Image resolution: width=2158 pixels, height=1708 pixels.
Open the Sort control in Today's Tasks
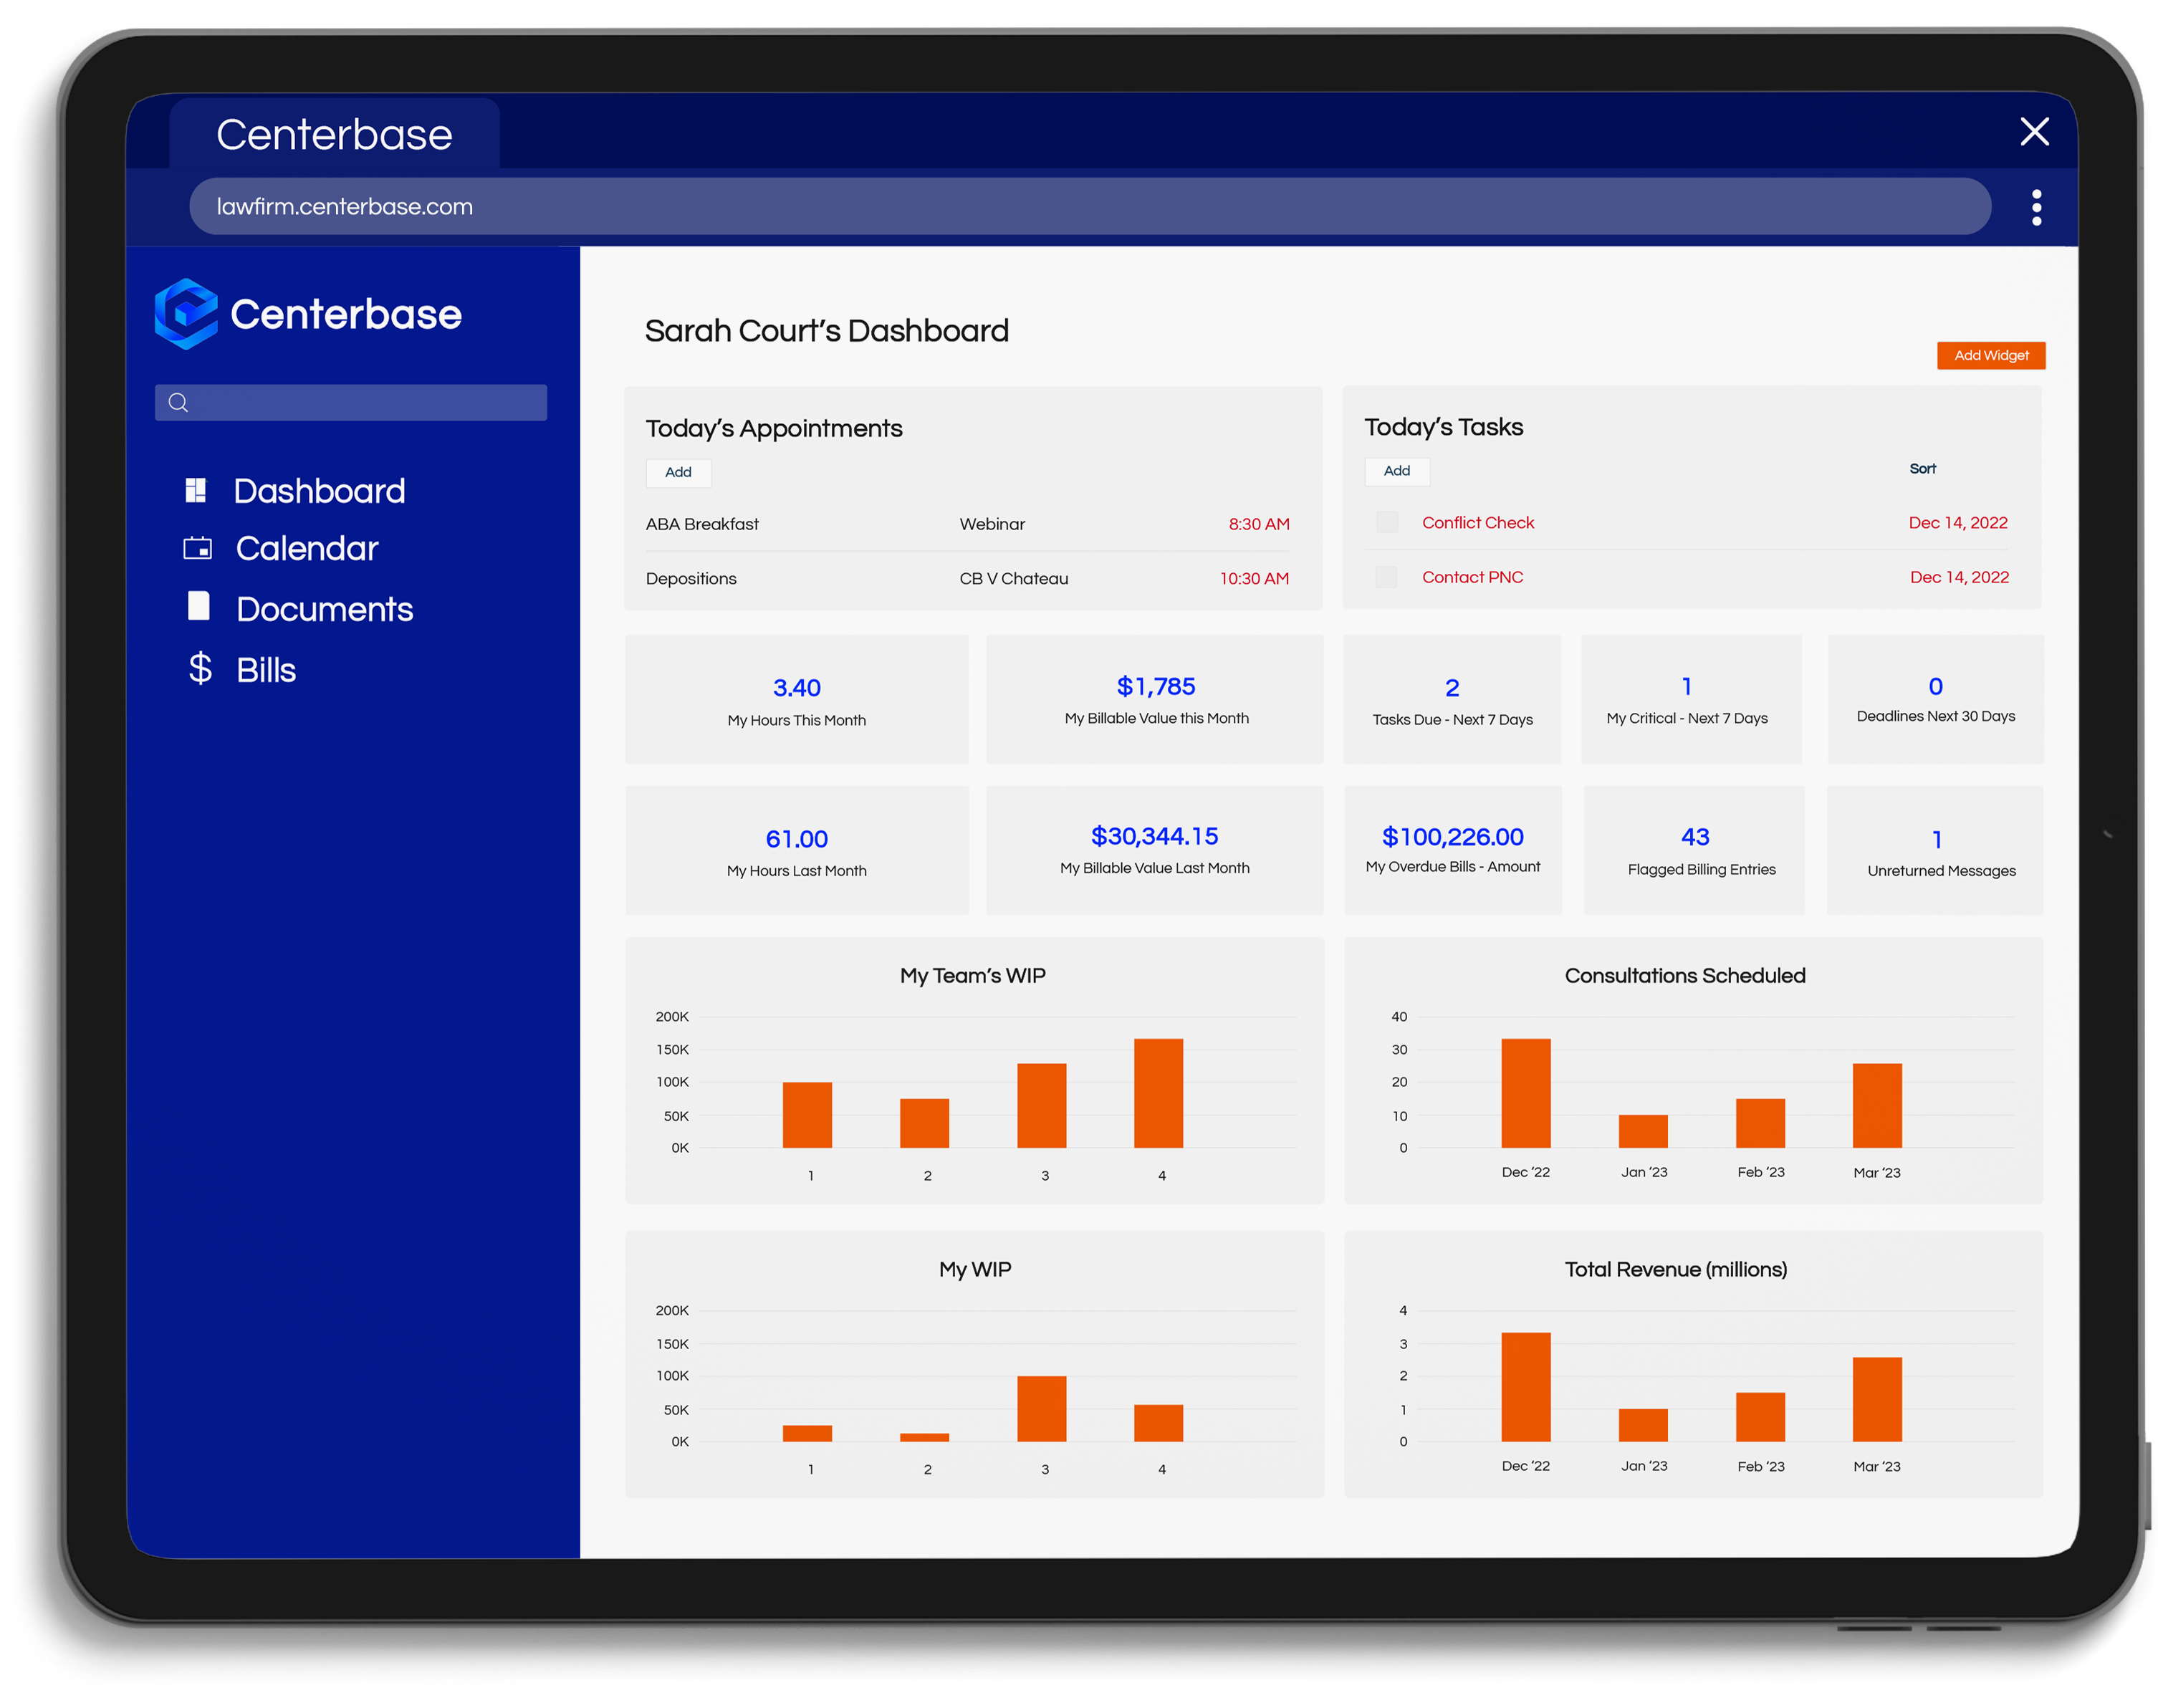click(x=1922, y=468)
